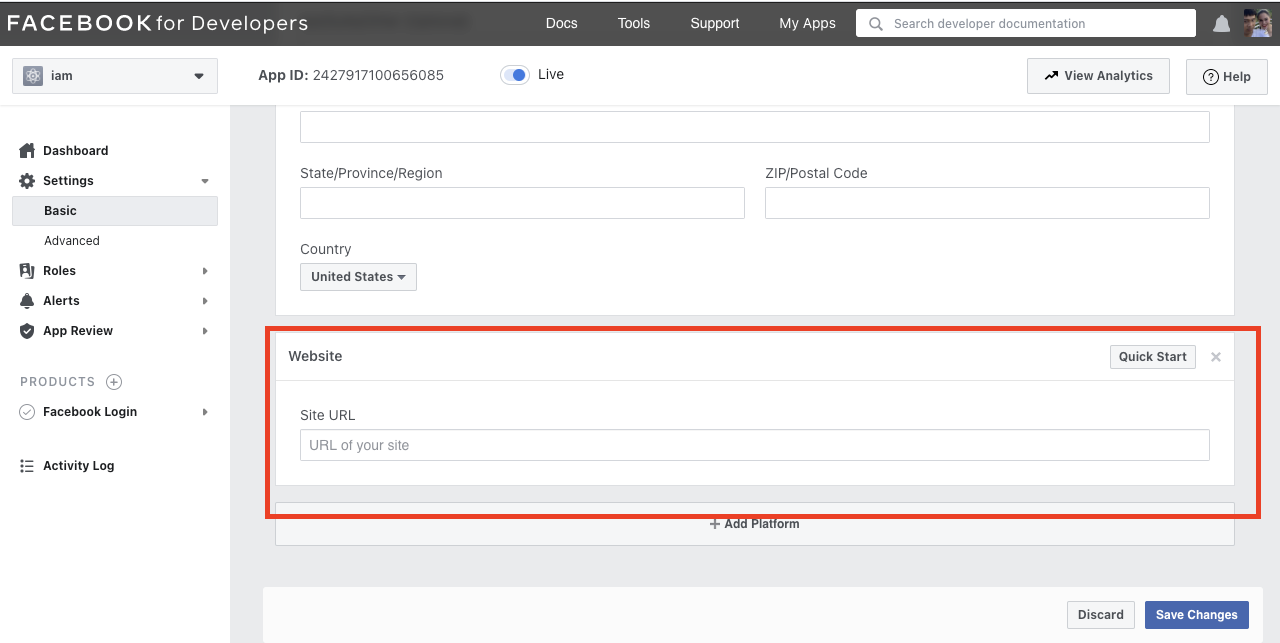This screenshot has width=1280, height=643.
Task: Open the My Apps menu
Action: coord(807,23)
